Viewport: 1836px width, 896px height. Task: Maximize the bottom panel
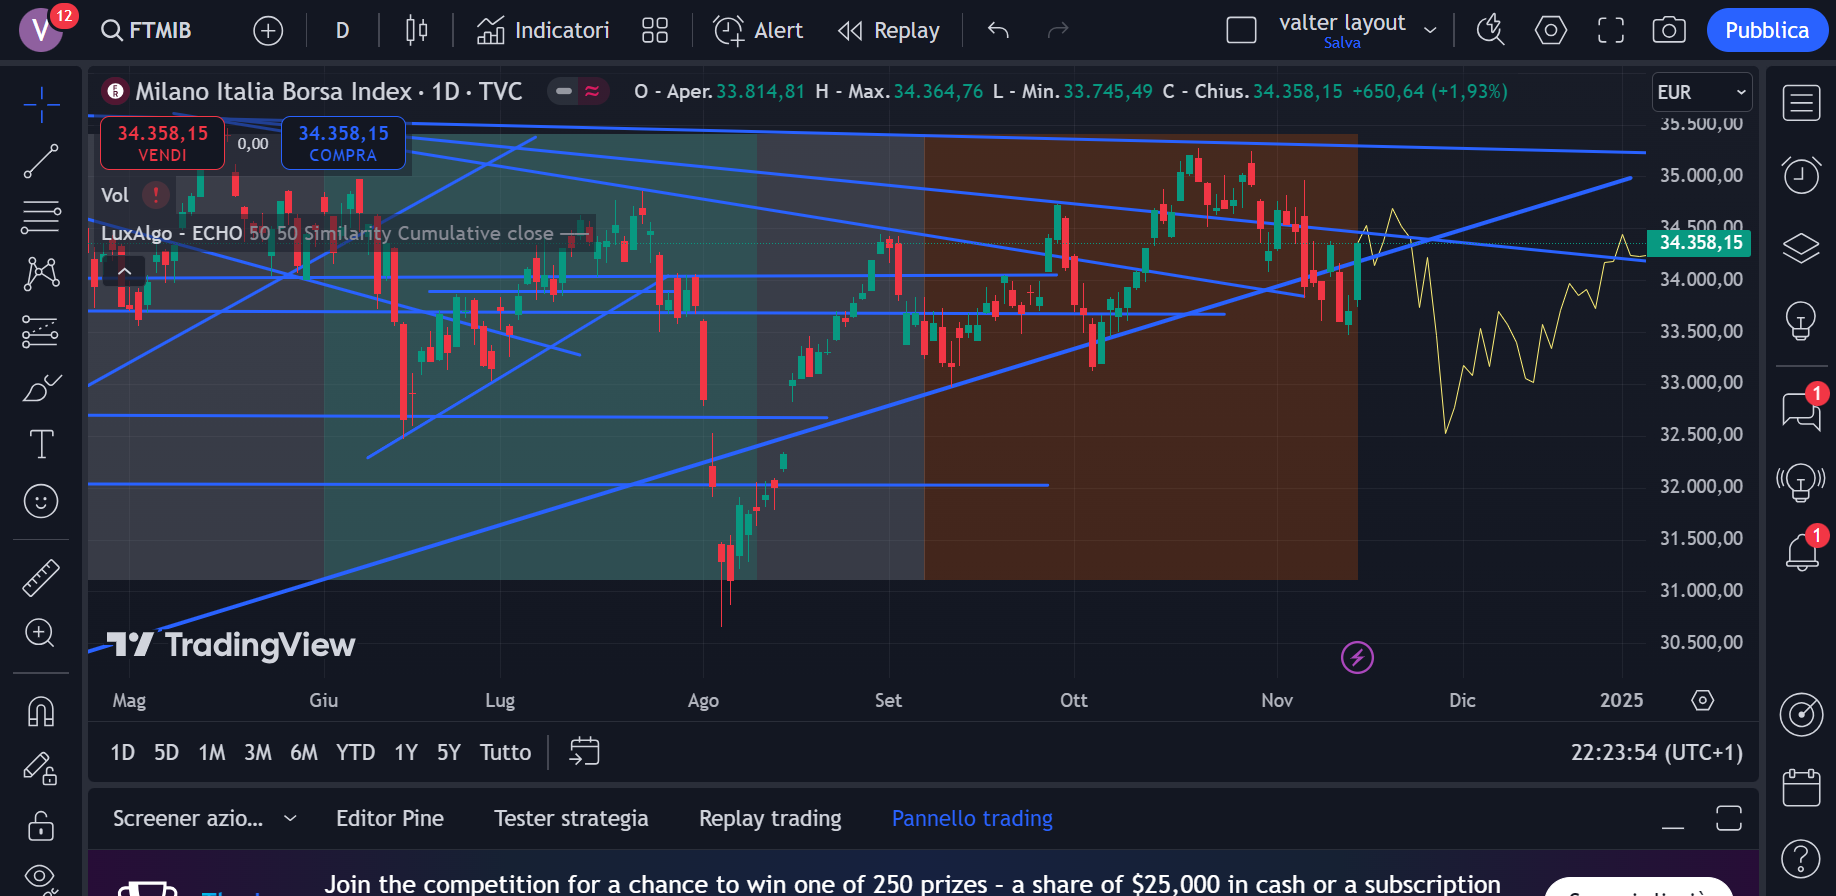pyautogui.click(x=1729, y=818)
